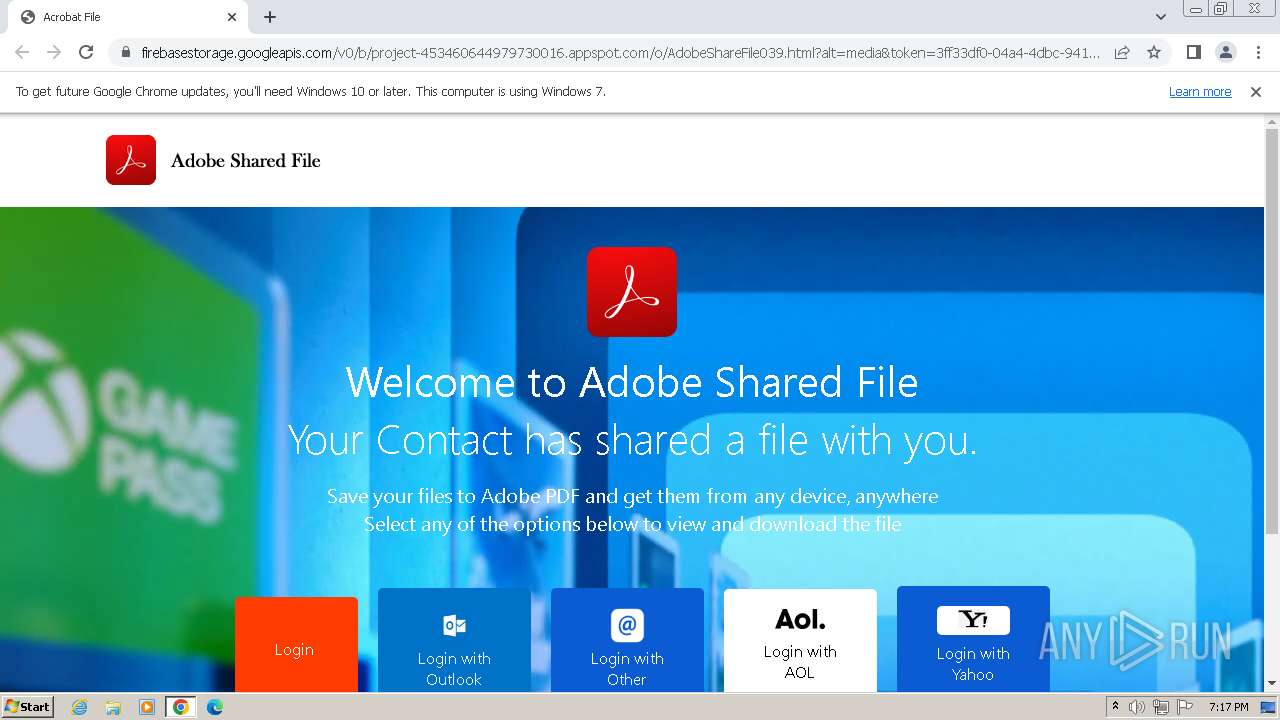The image size is (1280, 720).
Task: Open the tab search dropdown
Action: [x=1160, y=17]
